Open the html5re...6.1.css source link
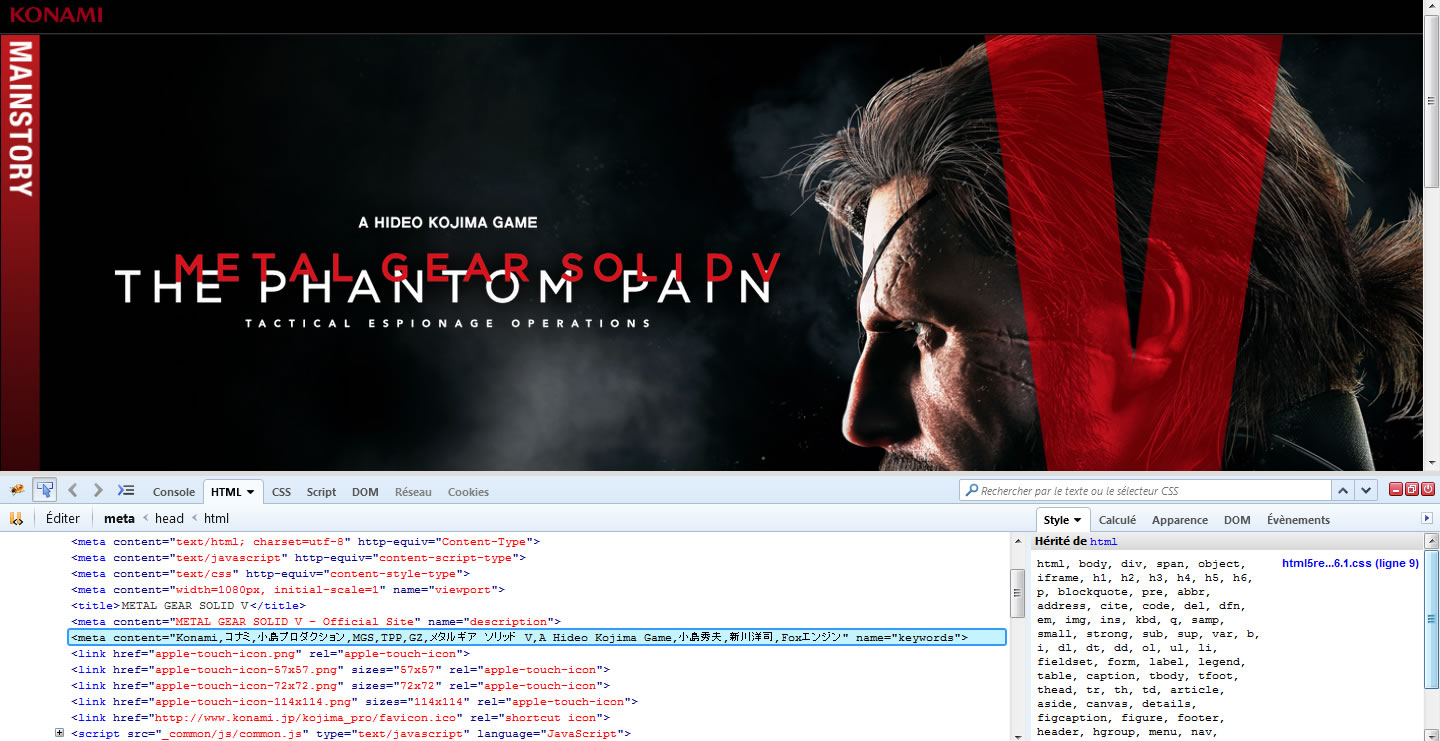The width and height of the screenshot is (1440, 741). click(1350, 563)
